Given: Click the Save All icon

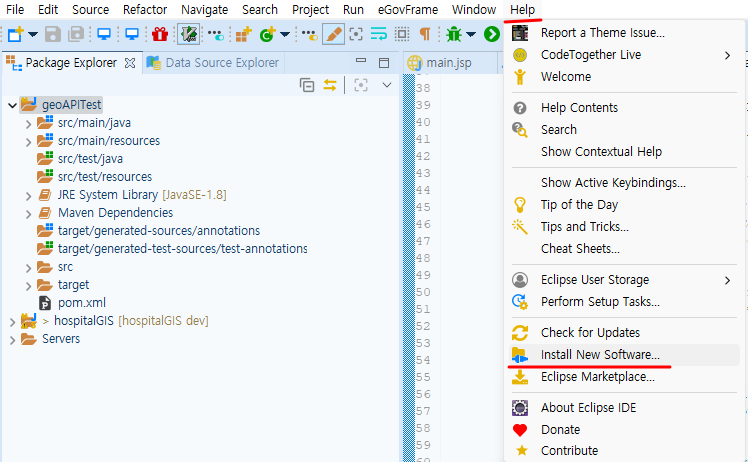Looking at the screenshot, I should point(76,34).
